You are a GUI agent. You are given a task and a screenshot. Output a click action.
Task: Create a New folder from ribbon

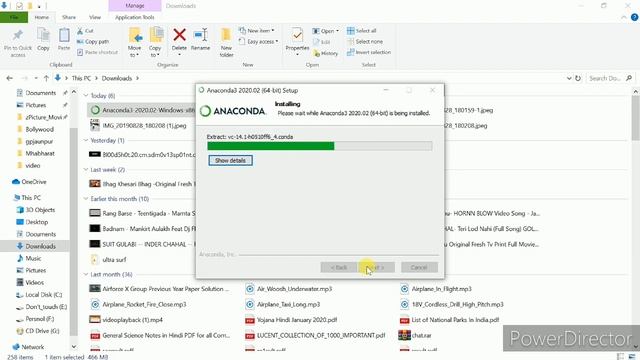click(x=226, y=42)
